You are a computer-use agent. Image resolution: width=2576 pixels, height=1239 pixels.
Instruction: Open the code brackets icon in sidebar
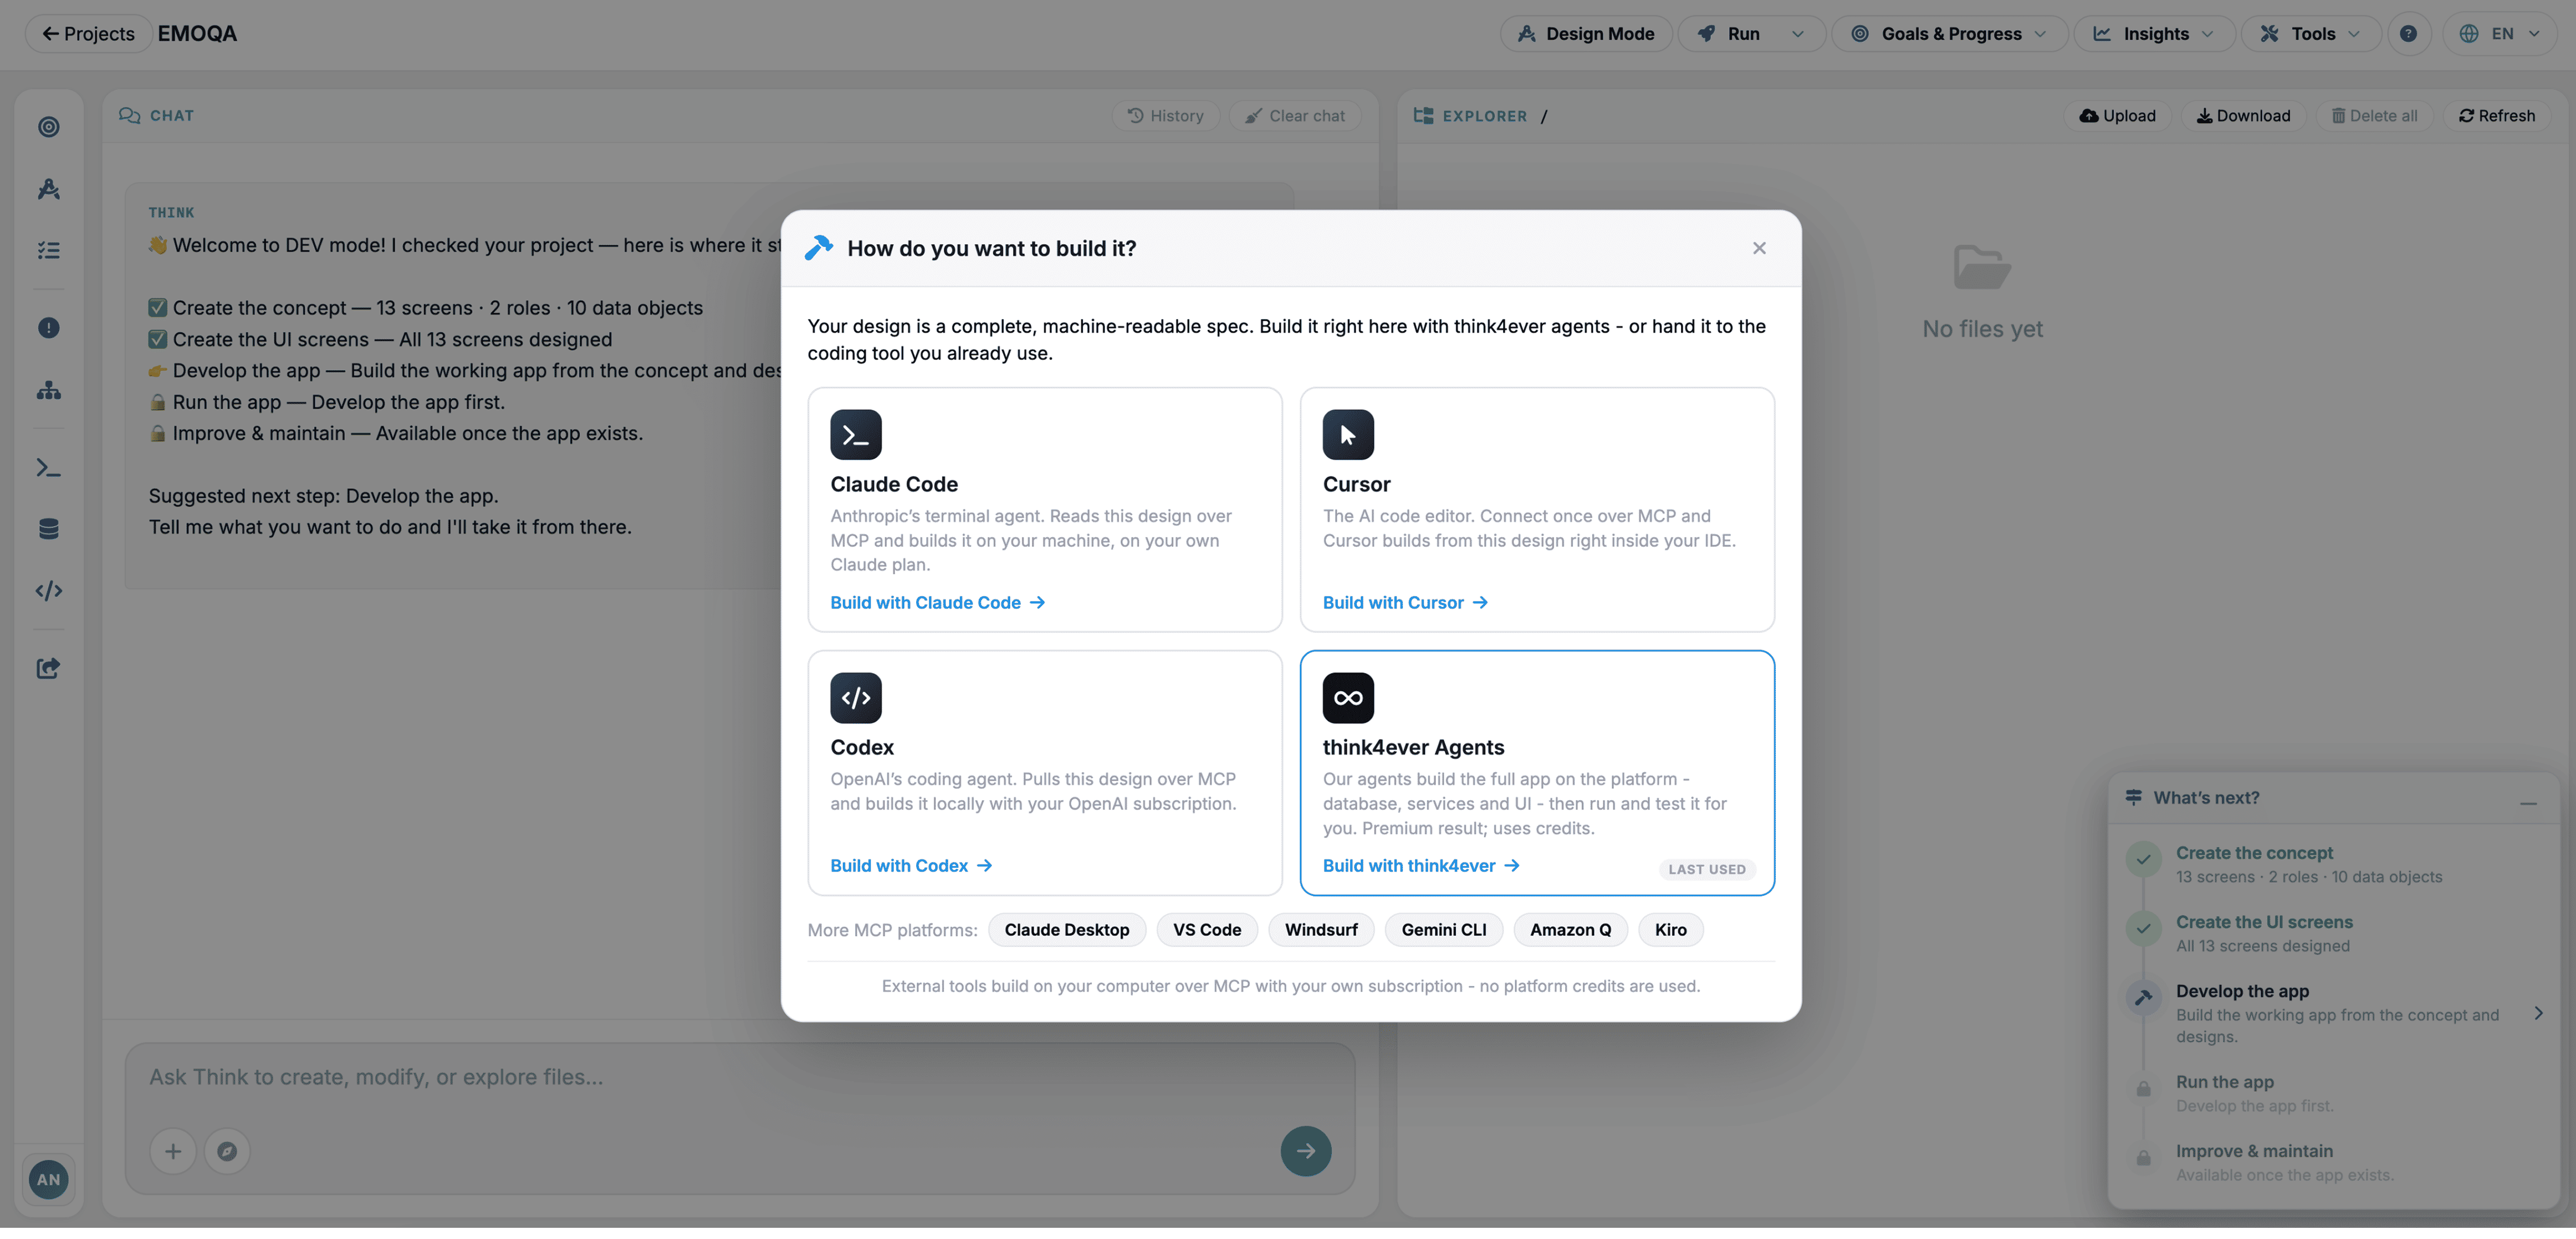pos(48,591)
